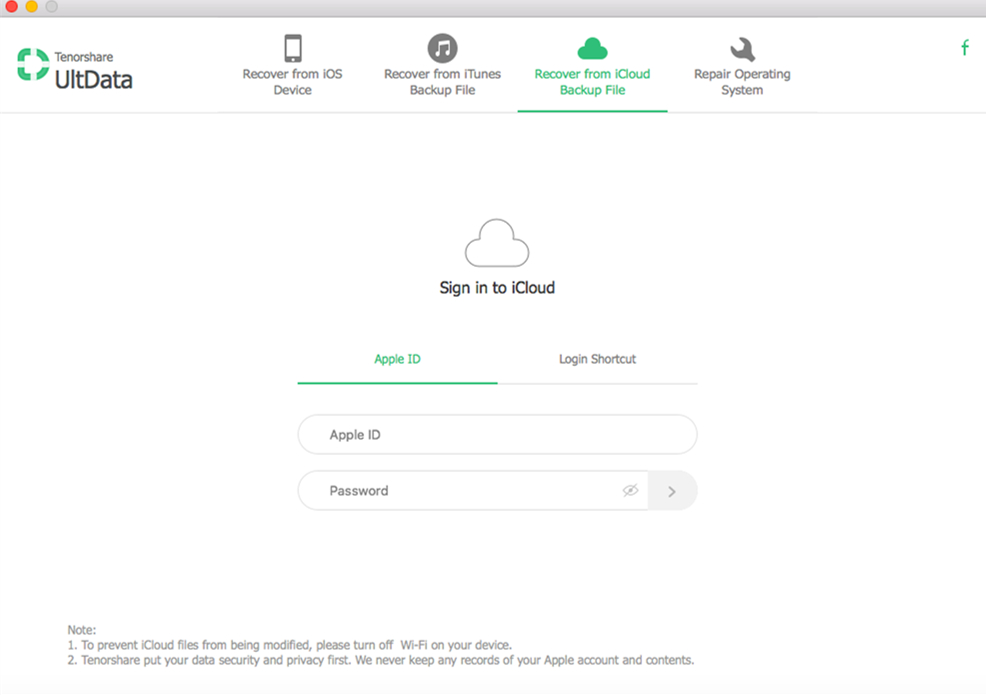This screenshot has width=986, height=695.
Task: Open Repair Operating System label
Action: click(742, 82)
